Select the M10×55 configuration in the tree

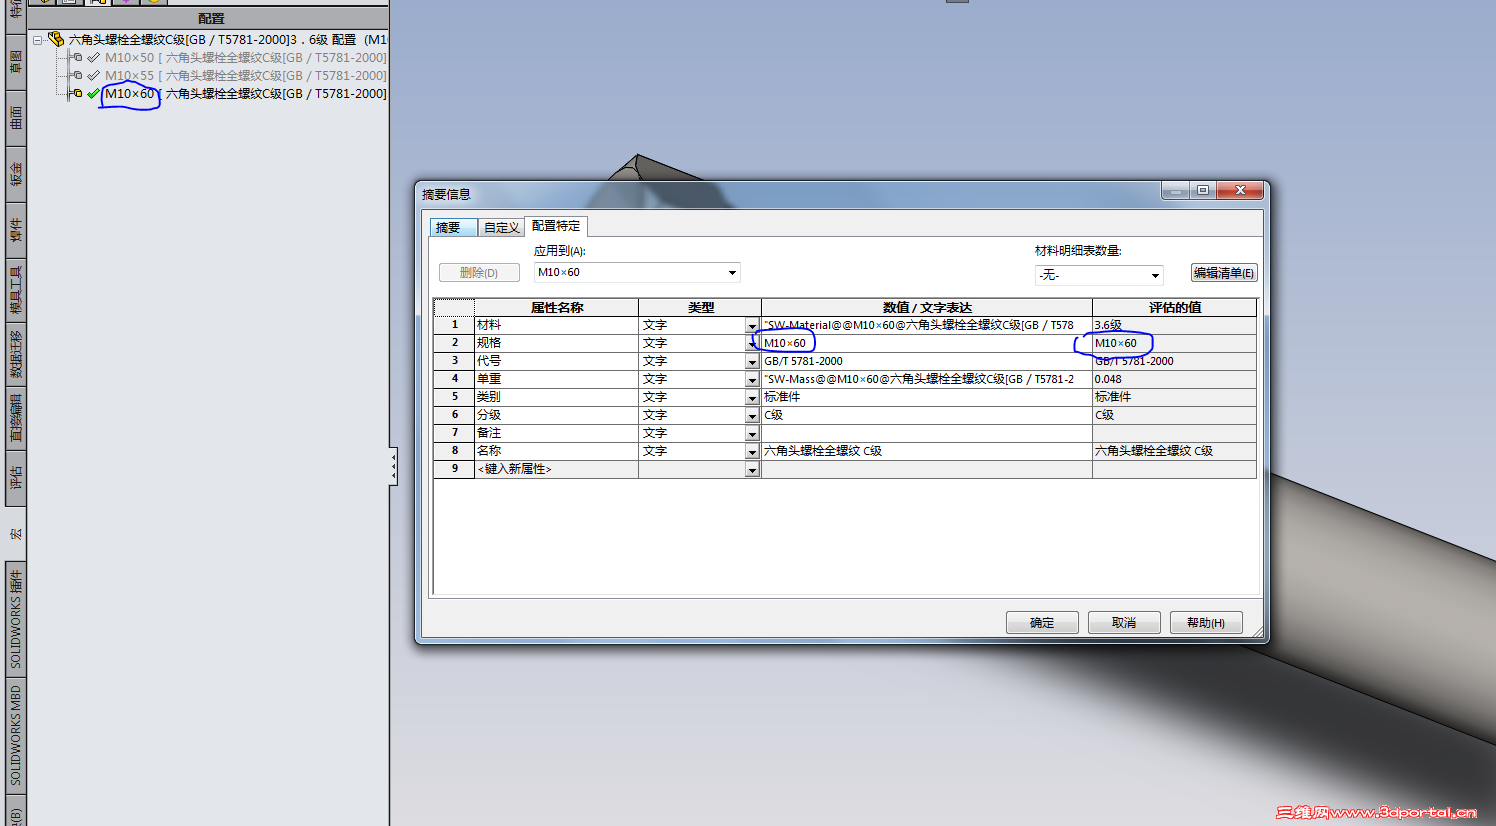[245, 76]
